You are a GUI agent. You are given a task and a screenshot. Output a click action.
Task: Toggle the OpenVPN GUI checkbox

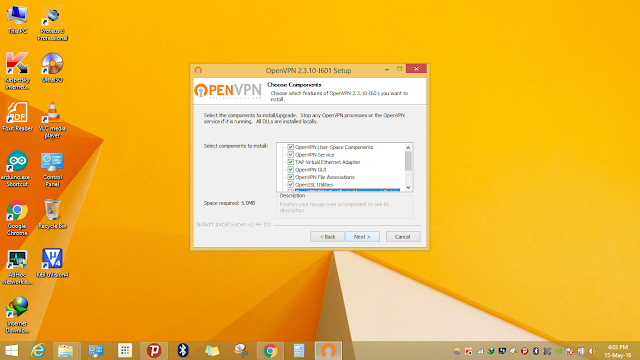291,169
